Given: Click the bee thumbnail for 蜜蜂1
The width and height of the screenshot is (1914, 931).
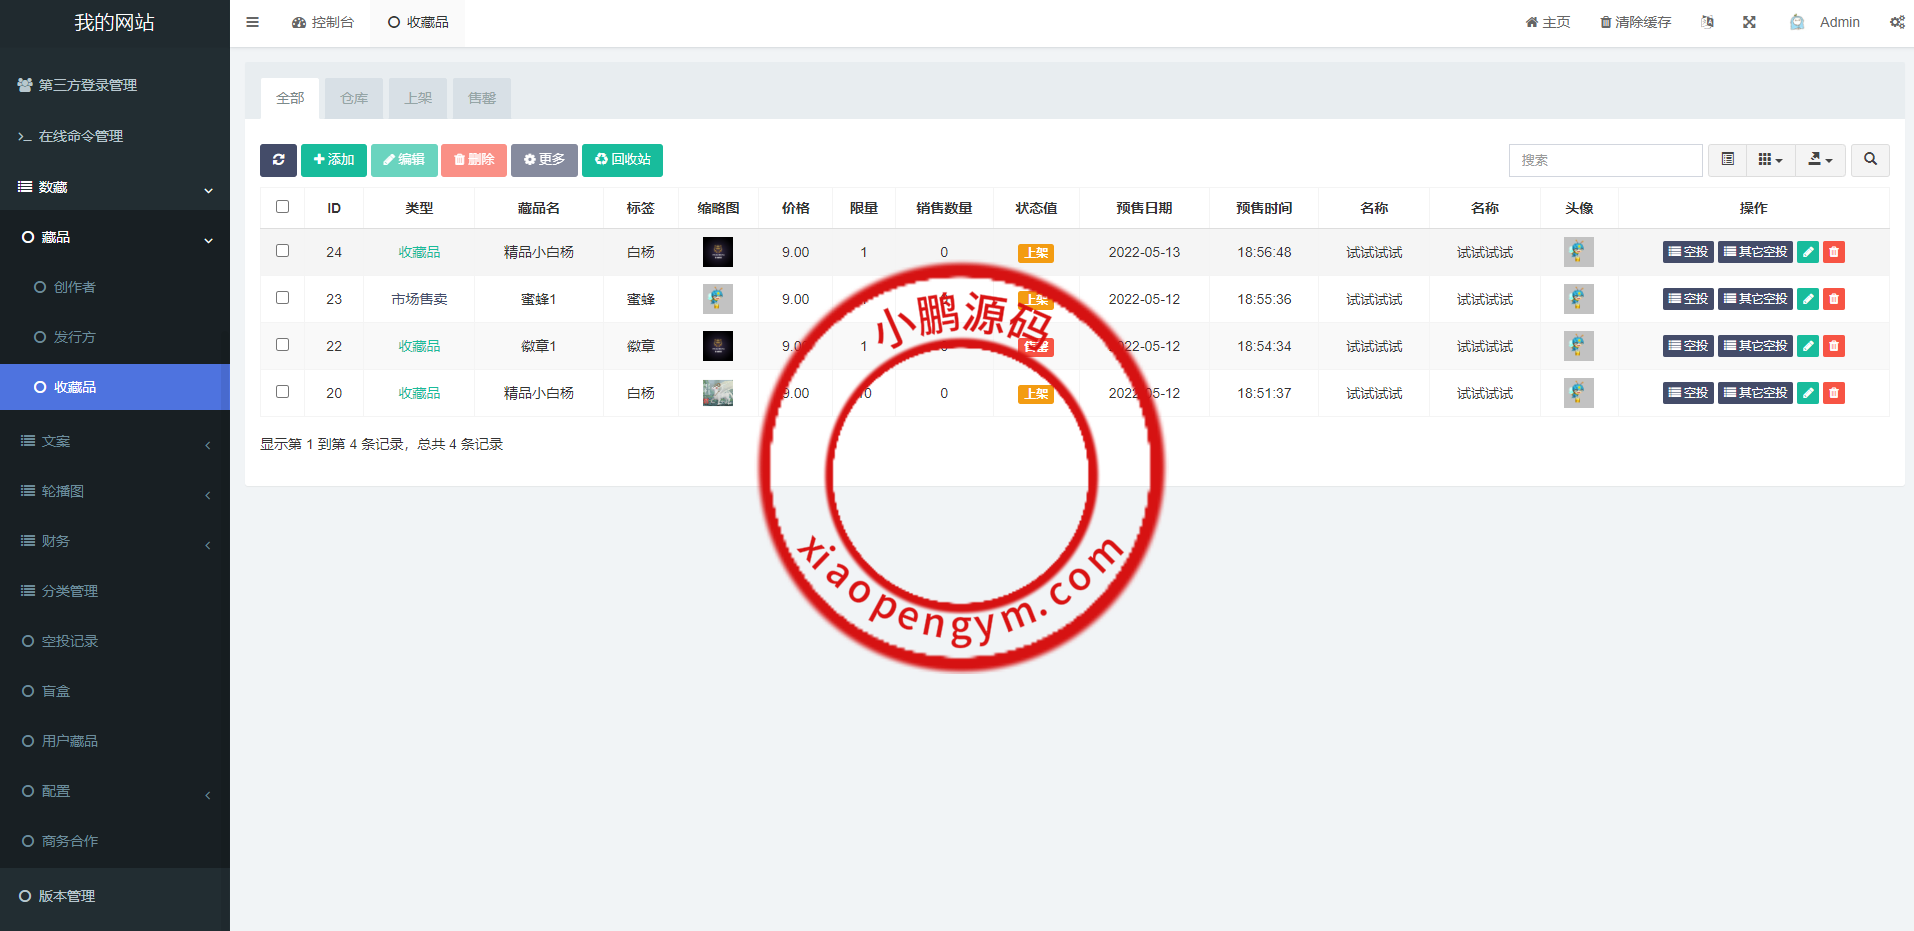Looking at the screenshot, I should point(717,298).
